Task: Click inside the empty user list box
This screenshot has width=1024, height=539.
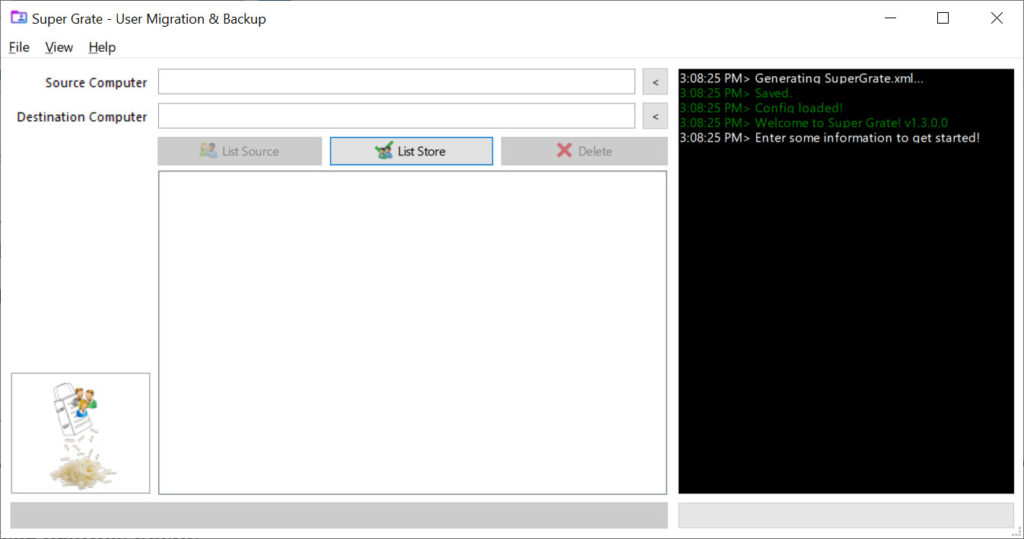Action: (413, 333)
